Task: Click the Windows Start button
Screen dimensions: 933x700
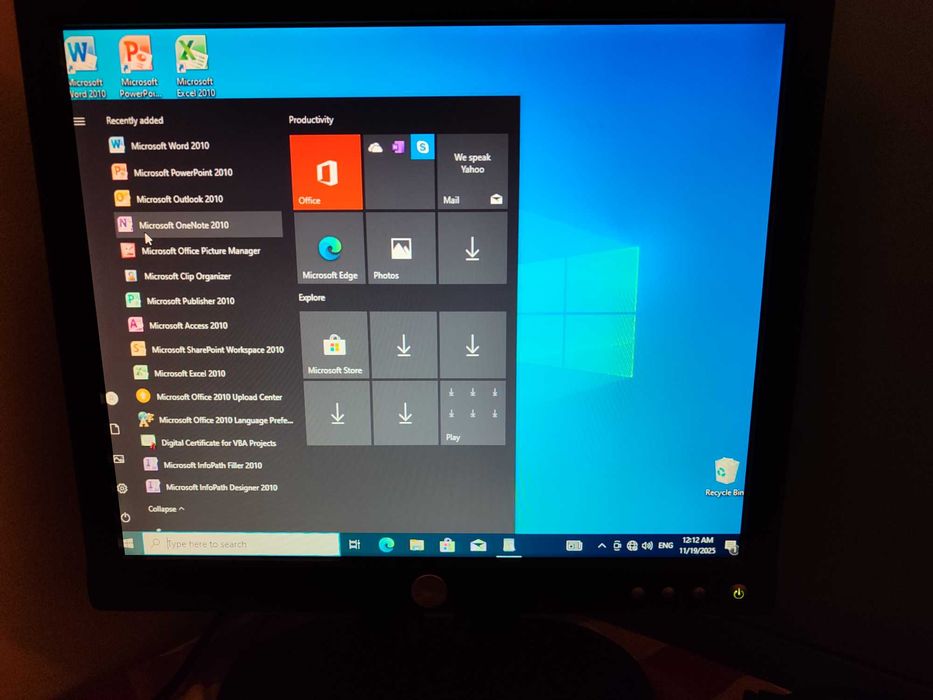Action: (128, 543)
